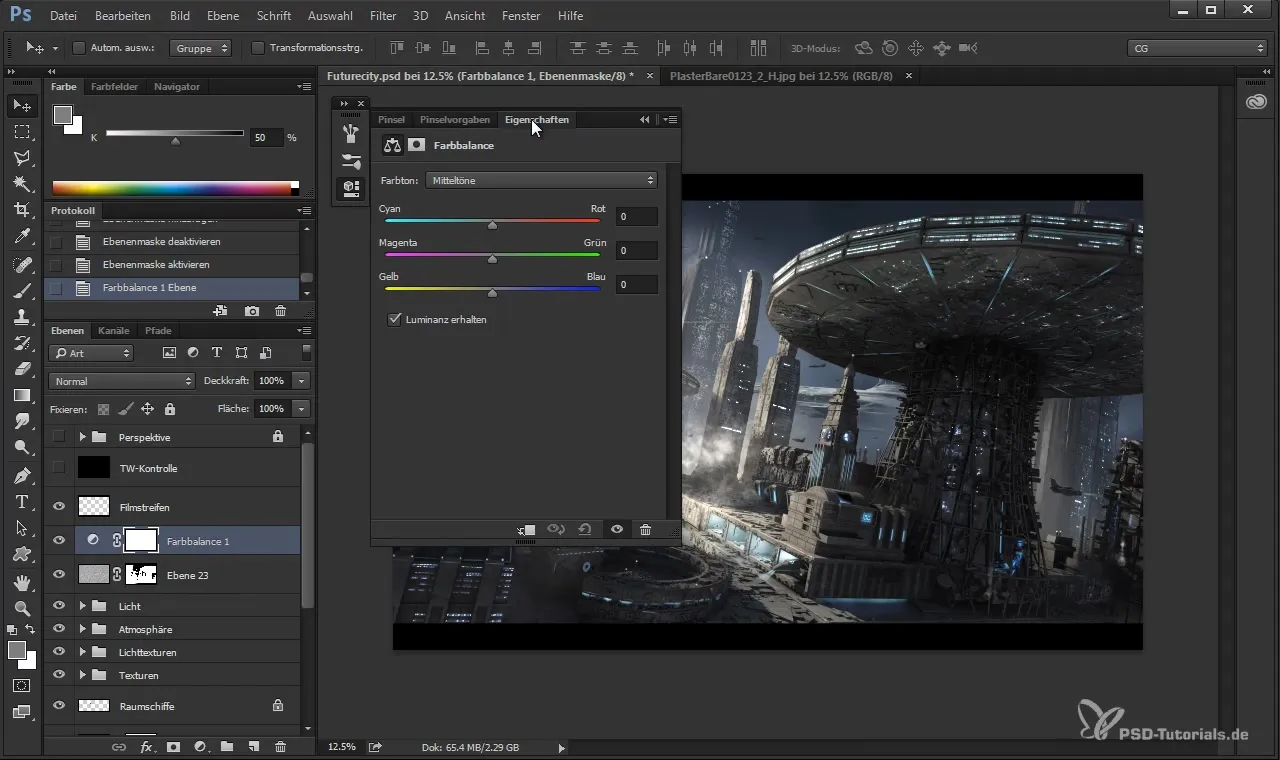Image resolution: width=1280 pixels, height=760 pixels.
Task: Create a new snapshot with camera icon
Action: point(252,312)
